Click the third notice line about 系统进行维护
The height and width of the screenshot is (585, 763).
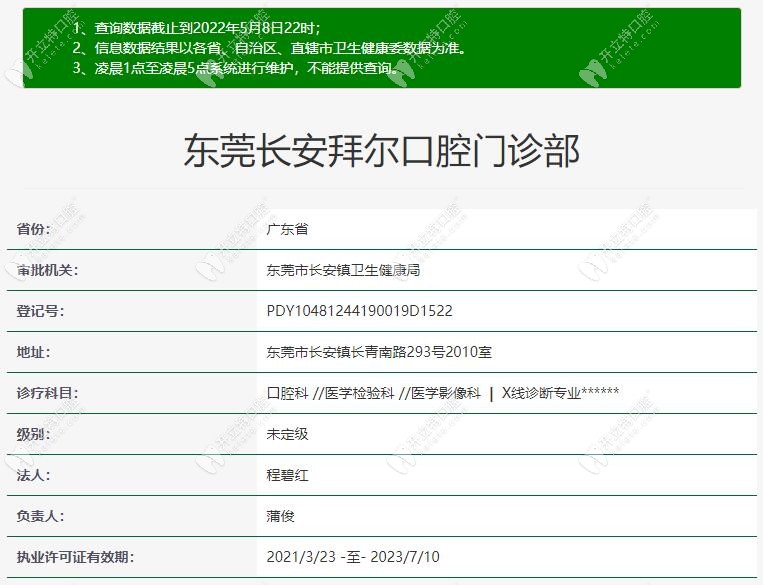236,68
